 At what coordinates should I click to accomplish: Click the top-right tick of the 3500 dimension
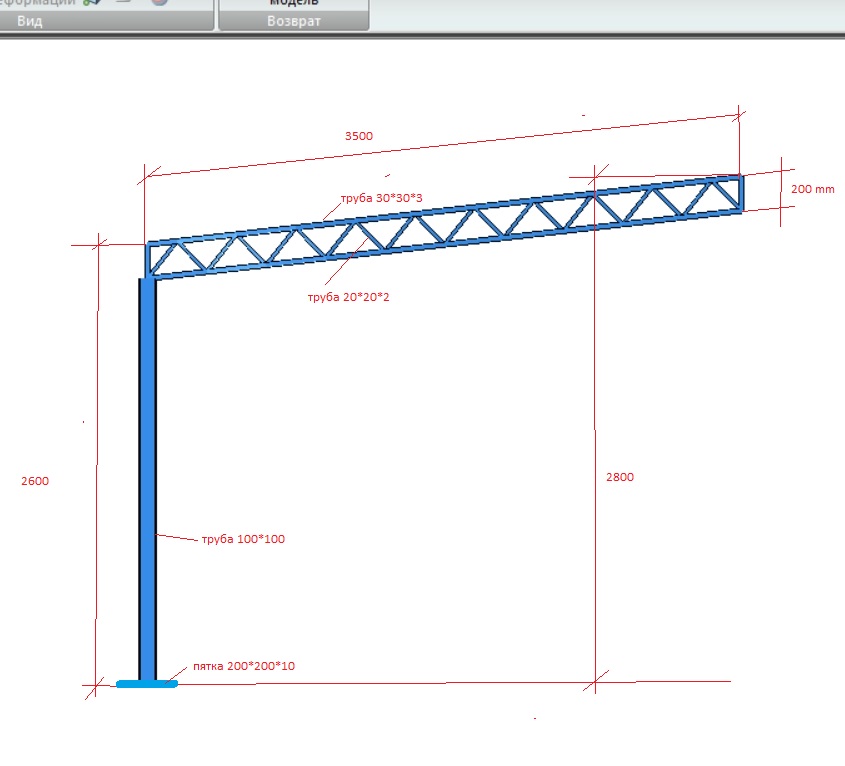point(739,115)
